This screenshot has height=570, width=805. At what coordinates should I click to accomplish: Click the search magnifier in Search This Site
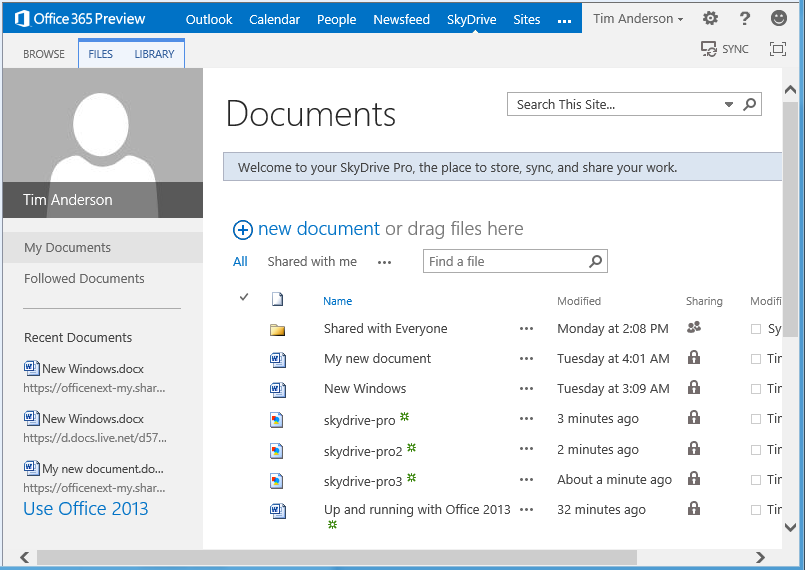click(x=750, y=104)
